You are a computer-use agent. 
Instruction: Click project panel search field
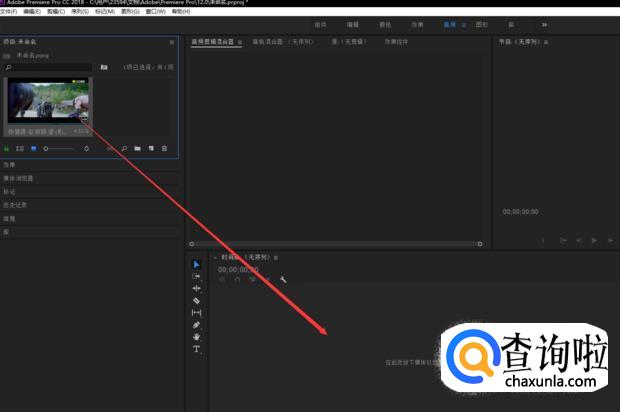click(x=48, y=68)
